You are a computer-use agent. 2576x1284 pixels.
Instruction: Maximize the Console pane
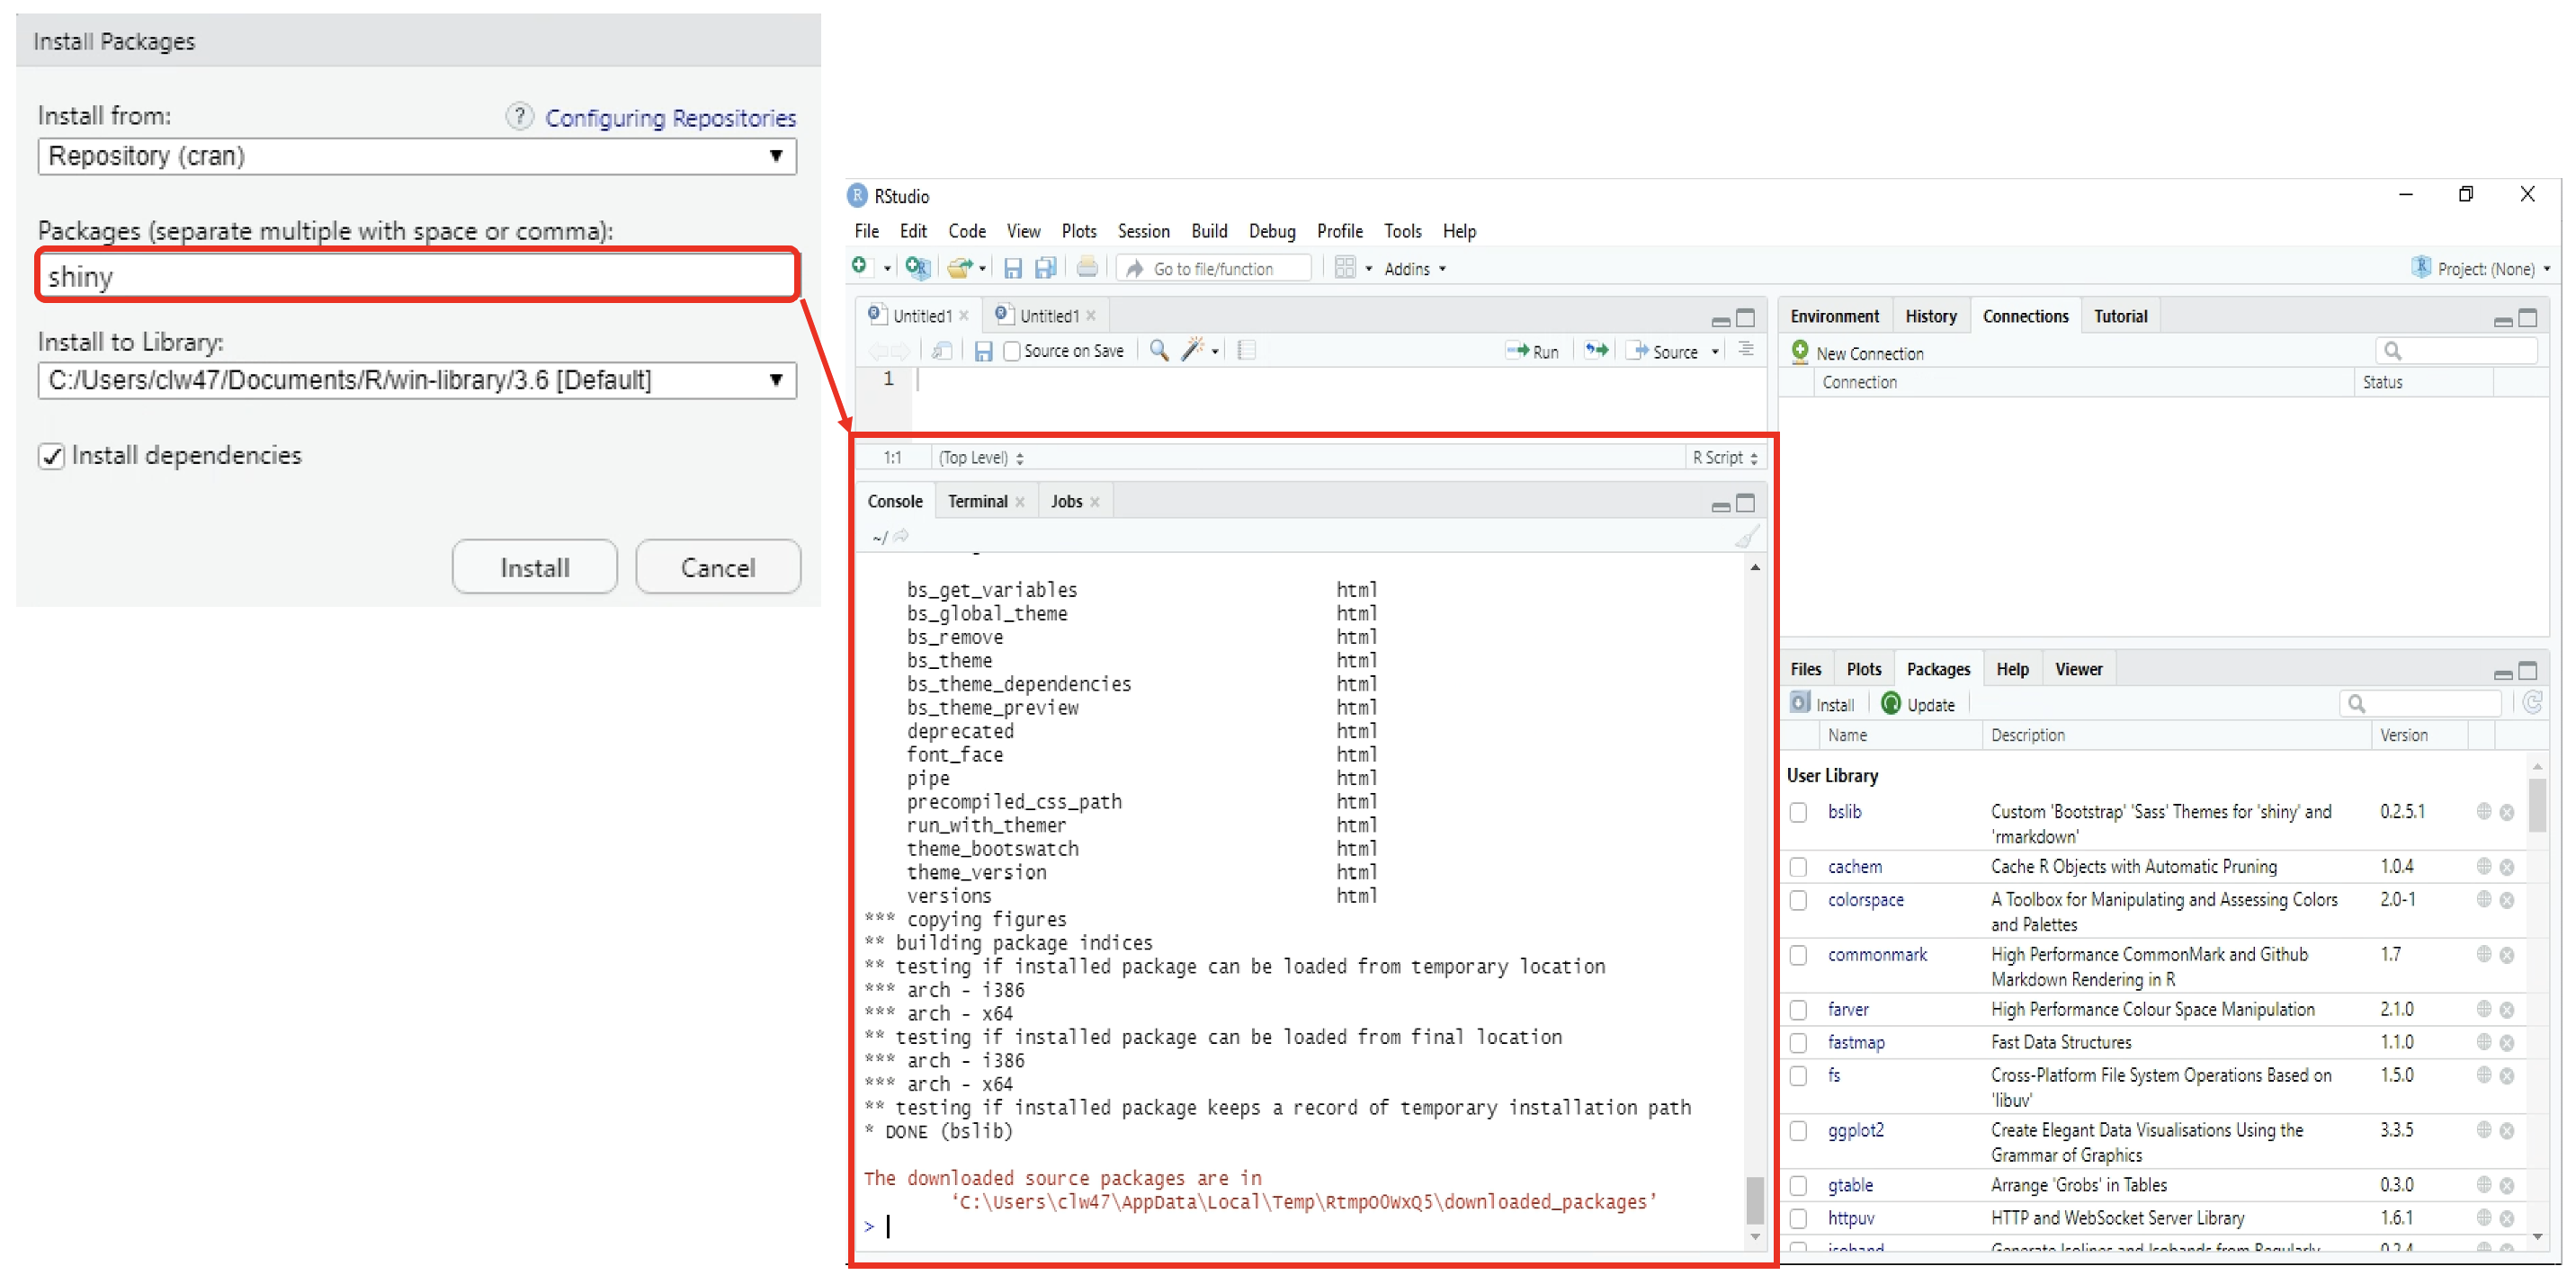[1746, 503]
